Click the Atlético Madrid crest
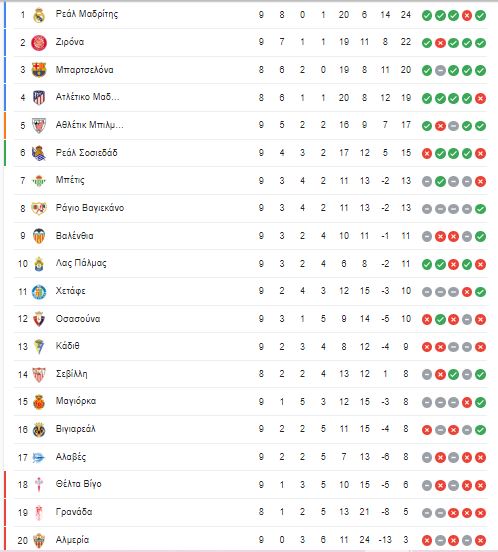This screenshot has height=552, width=498. tap(39, 98)
